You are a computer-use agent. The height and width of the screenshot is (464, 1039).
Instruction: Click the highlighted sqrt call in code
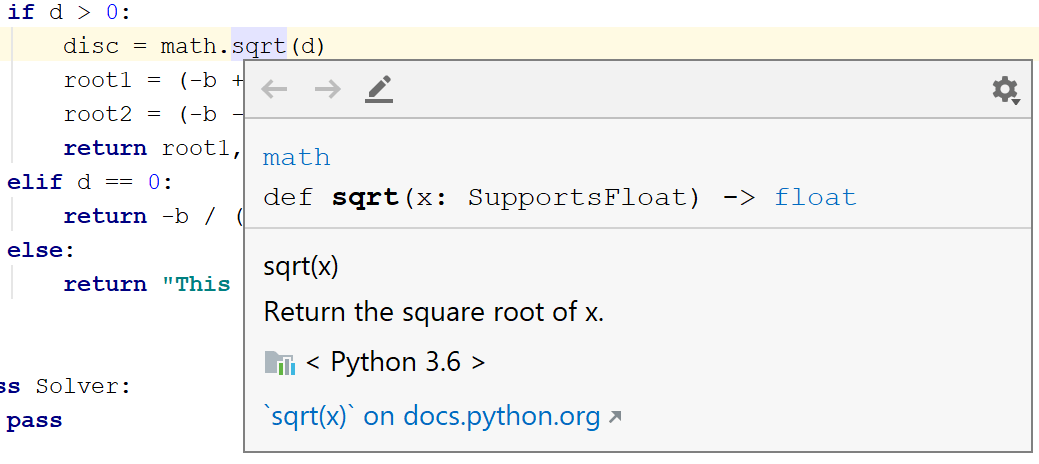coord(258,46)
